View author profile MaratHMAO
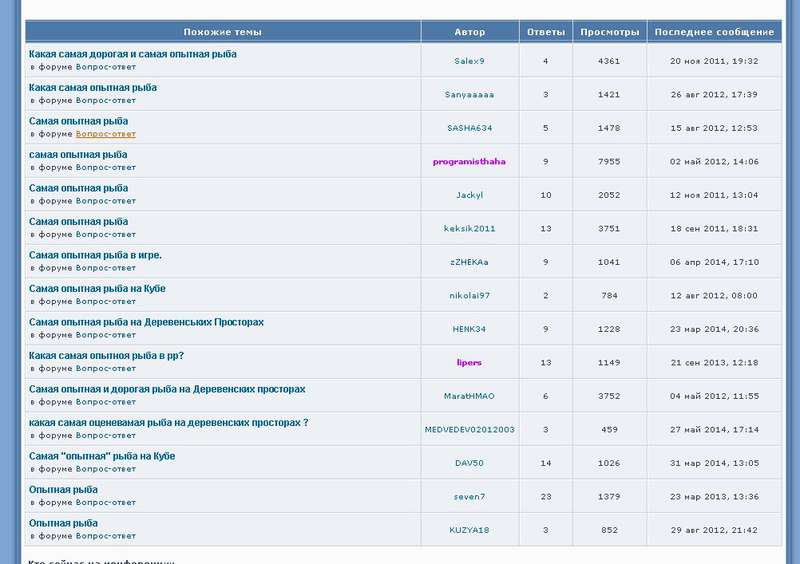Viewport: 800px width, 564px height. pos(469,397)
